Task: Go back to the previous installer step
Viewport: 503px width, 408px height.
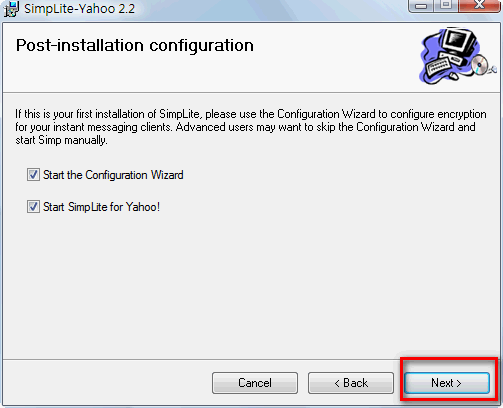Action: tap(351, 383)
